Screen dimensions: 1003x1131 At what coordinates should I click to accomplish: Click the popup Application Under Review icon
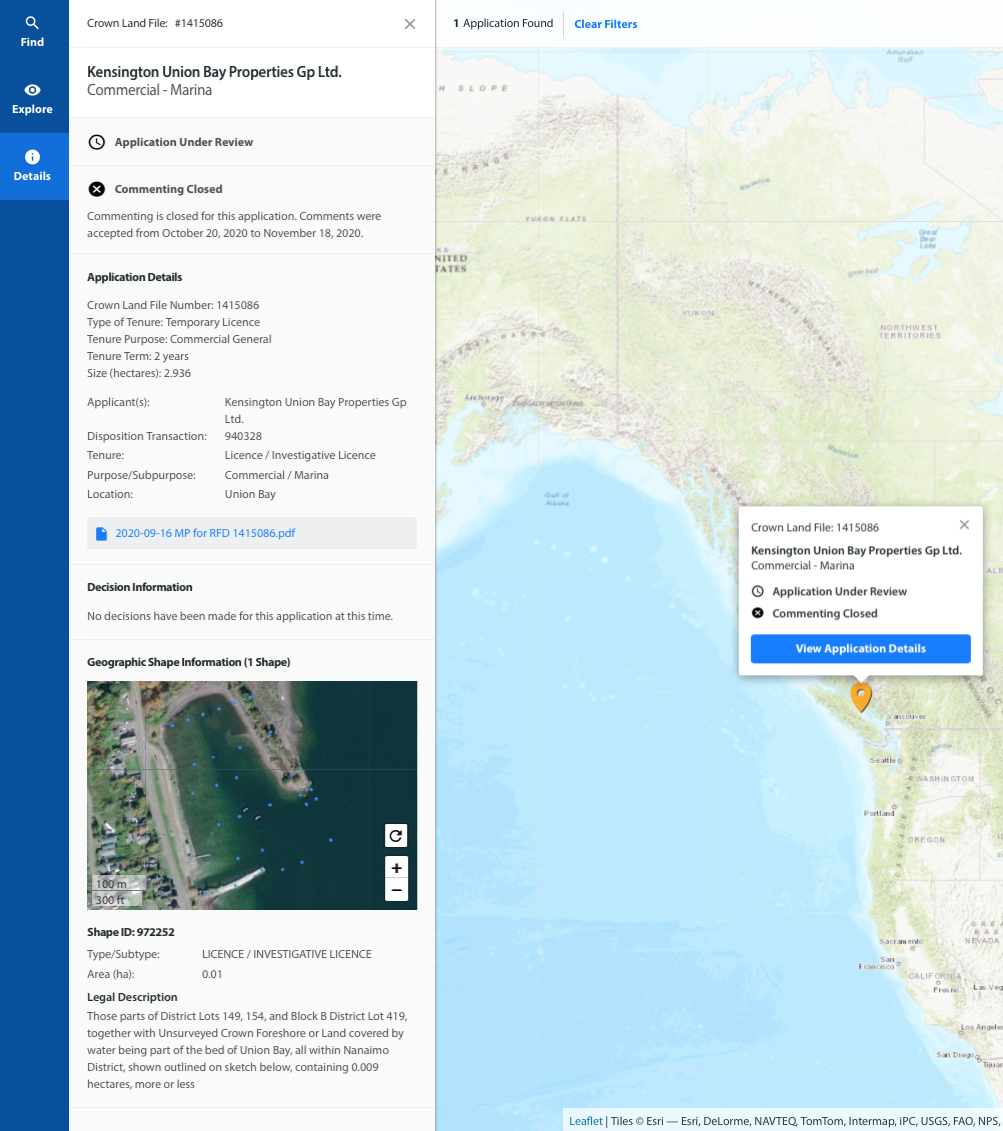click(758, 592)
